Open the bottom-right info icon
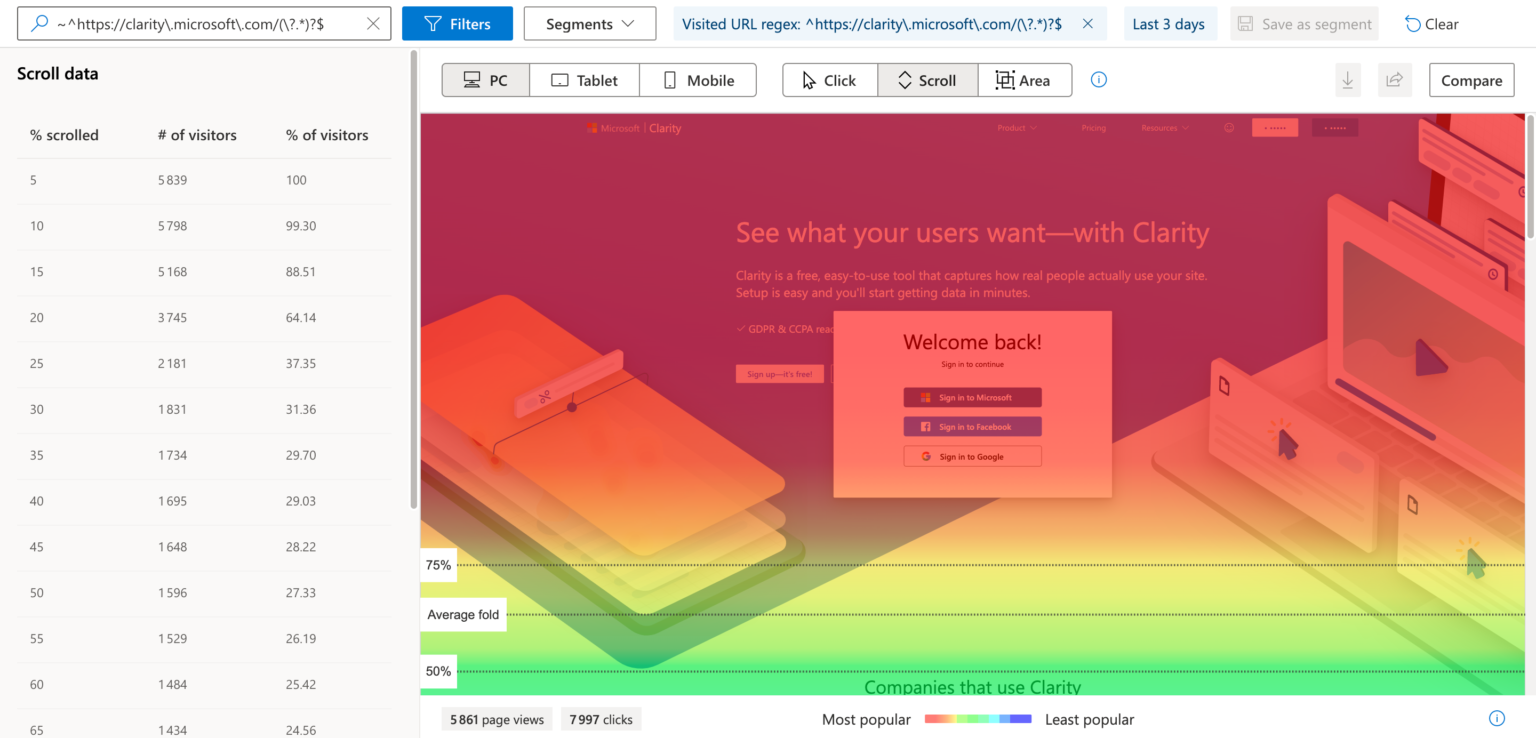The height and width of the screenshot is (738, 1536). (1497, 719)
